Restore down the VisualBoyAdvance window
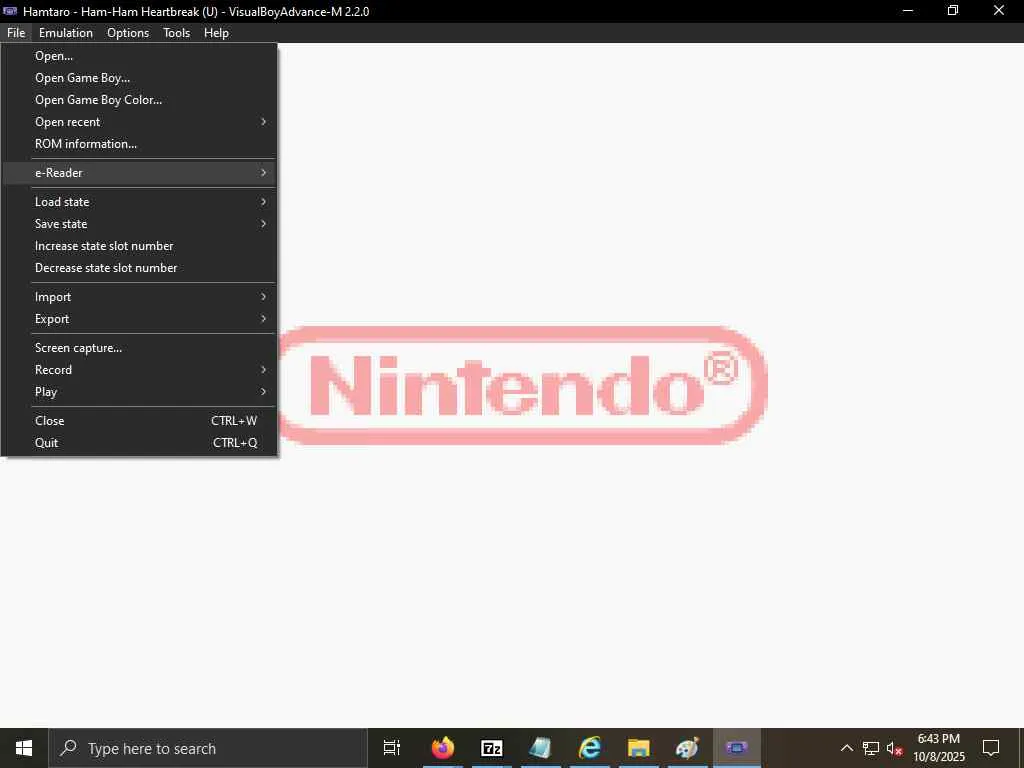 [x=953, y=11]
